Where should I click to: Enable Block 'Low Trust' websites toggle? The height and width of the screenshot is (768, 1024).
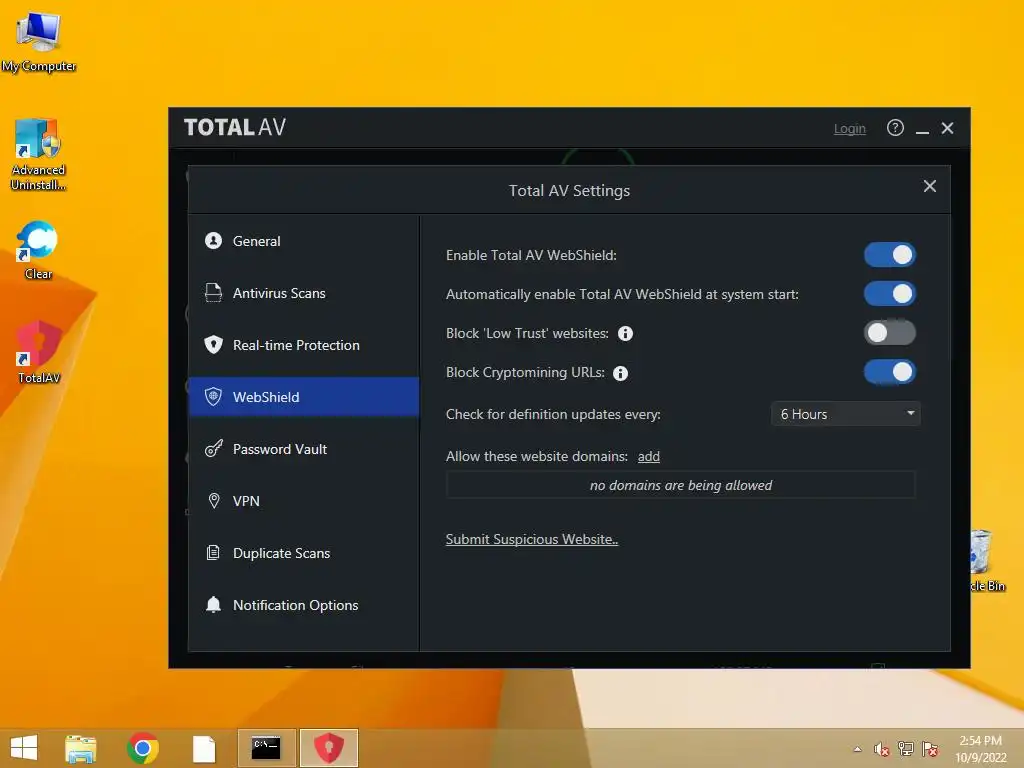(889, 333)
